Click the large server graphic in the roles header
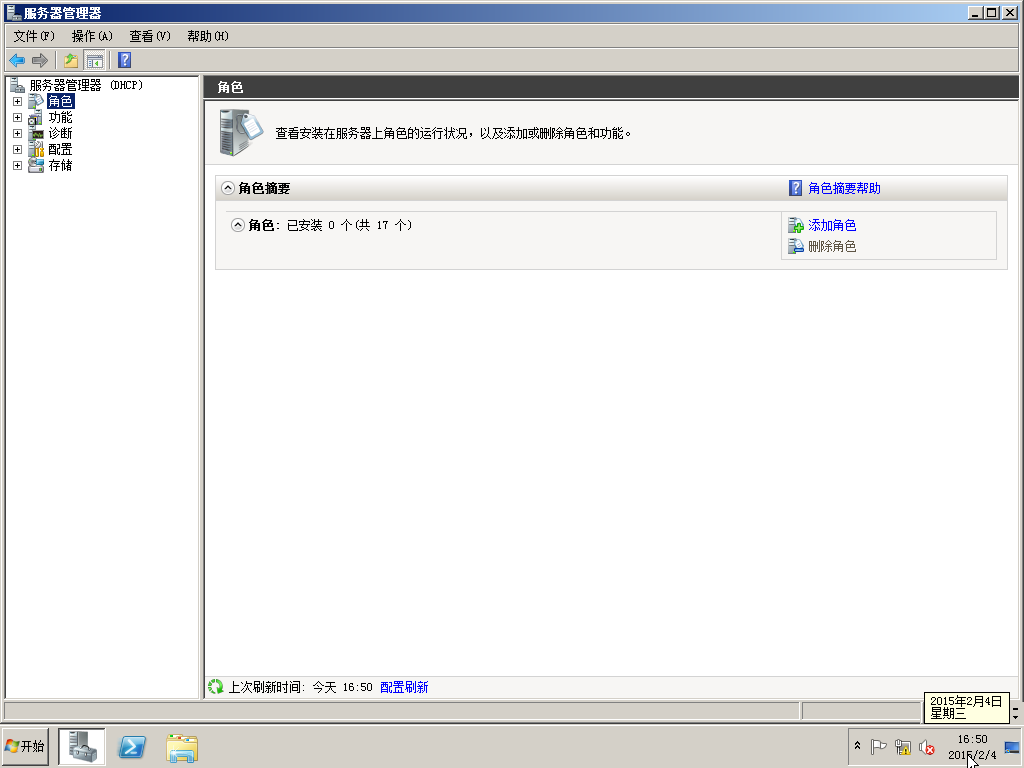 (x=241, y=133)
